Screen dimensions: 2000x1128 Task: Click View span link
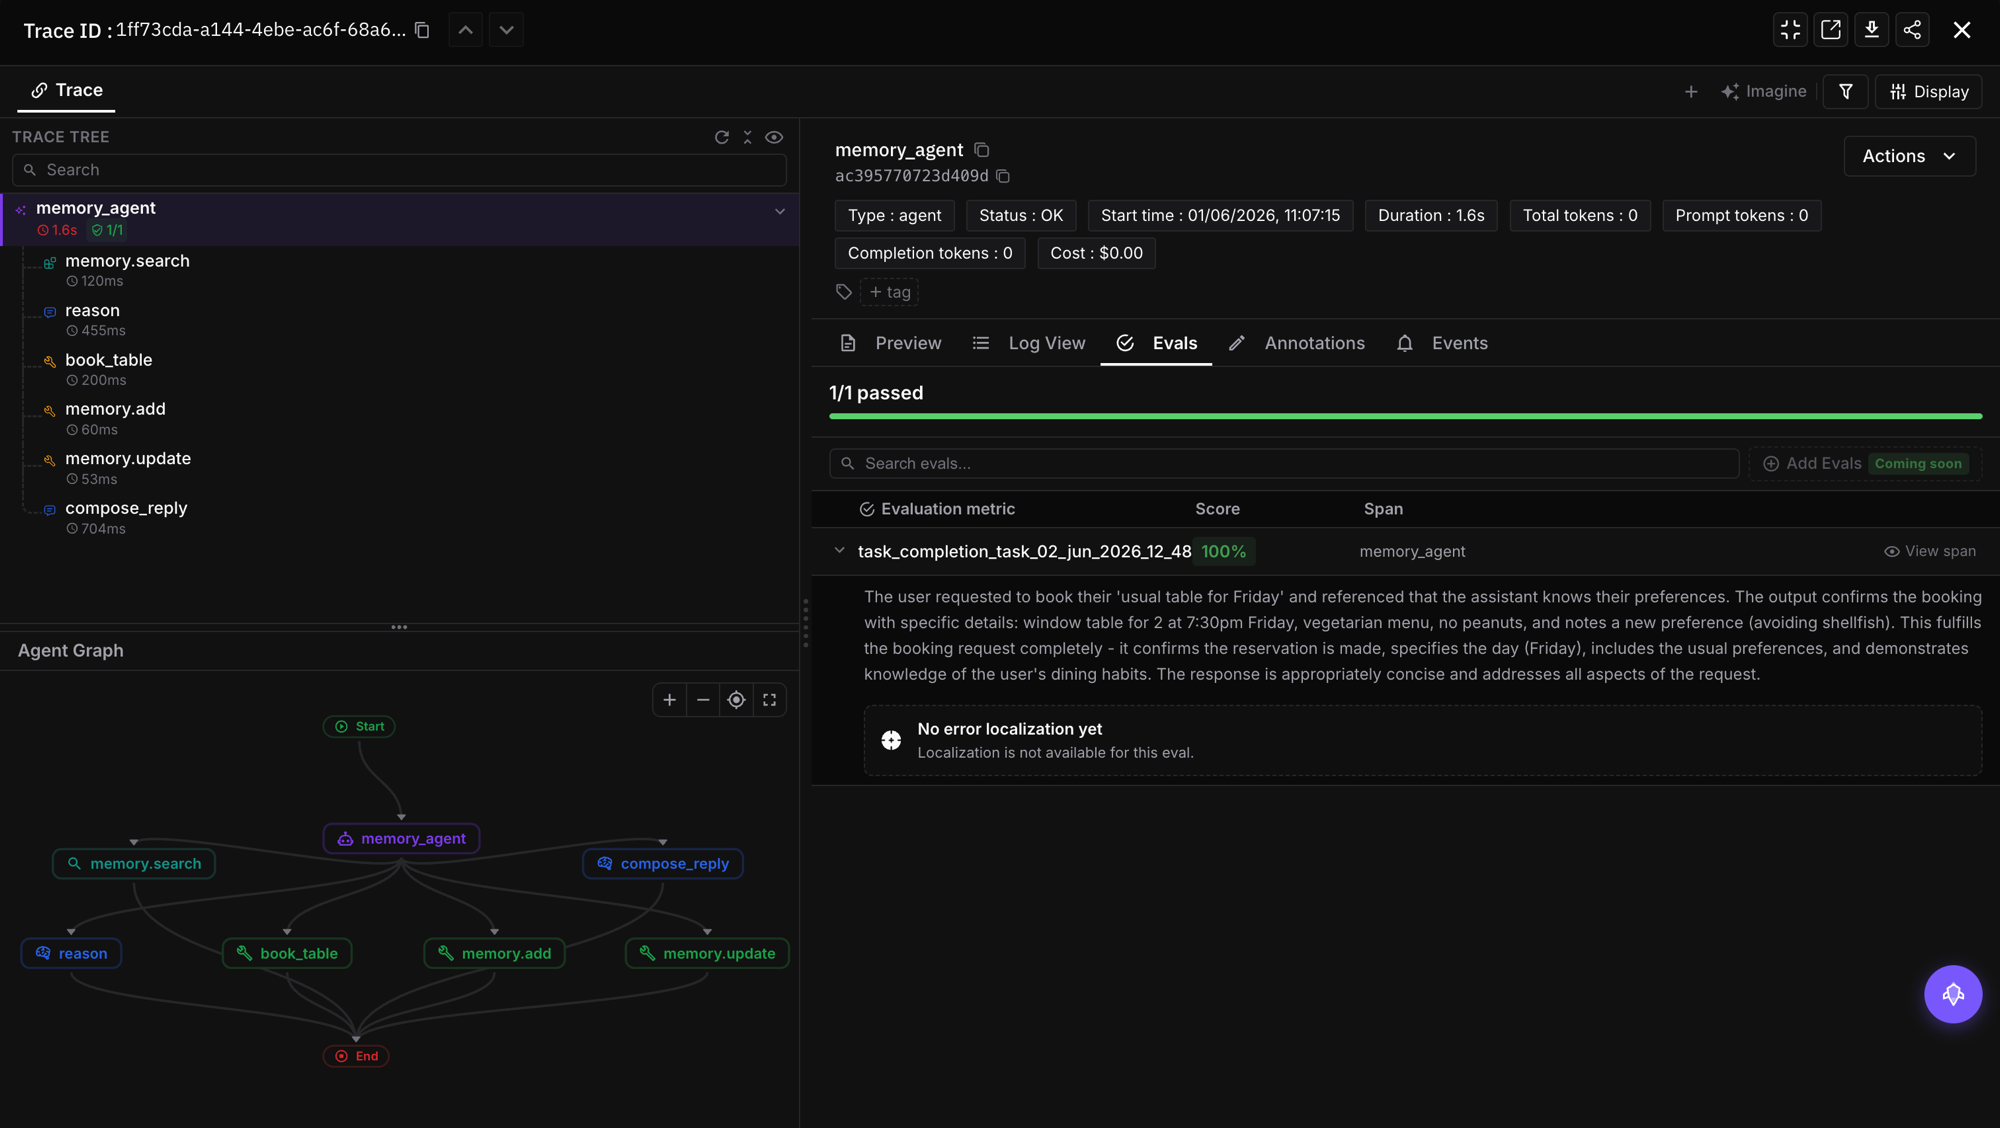click(1929, 552)
